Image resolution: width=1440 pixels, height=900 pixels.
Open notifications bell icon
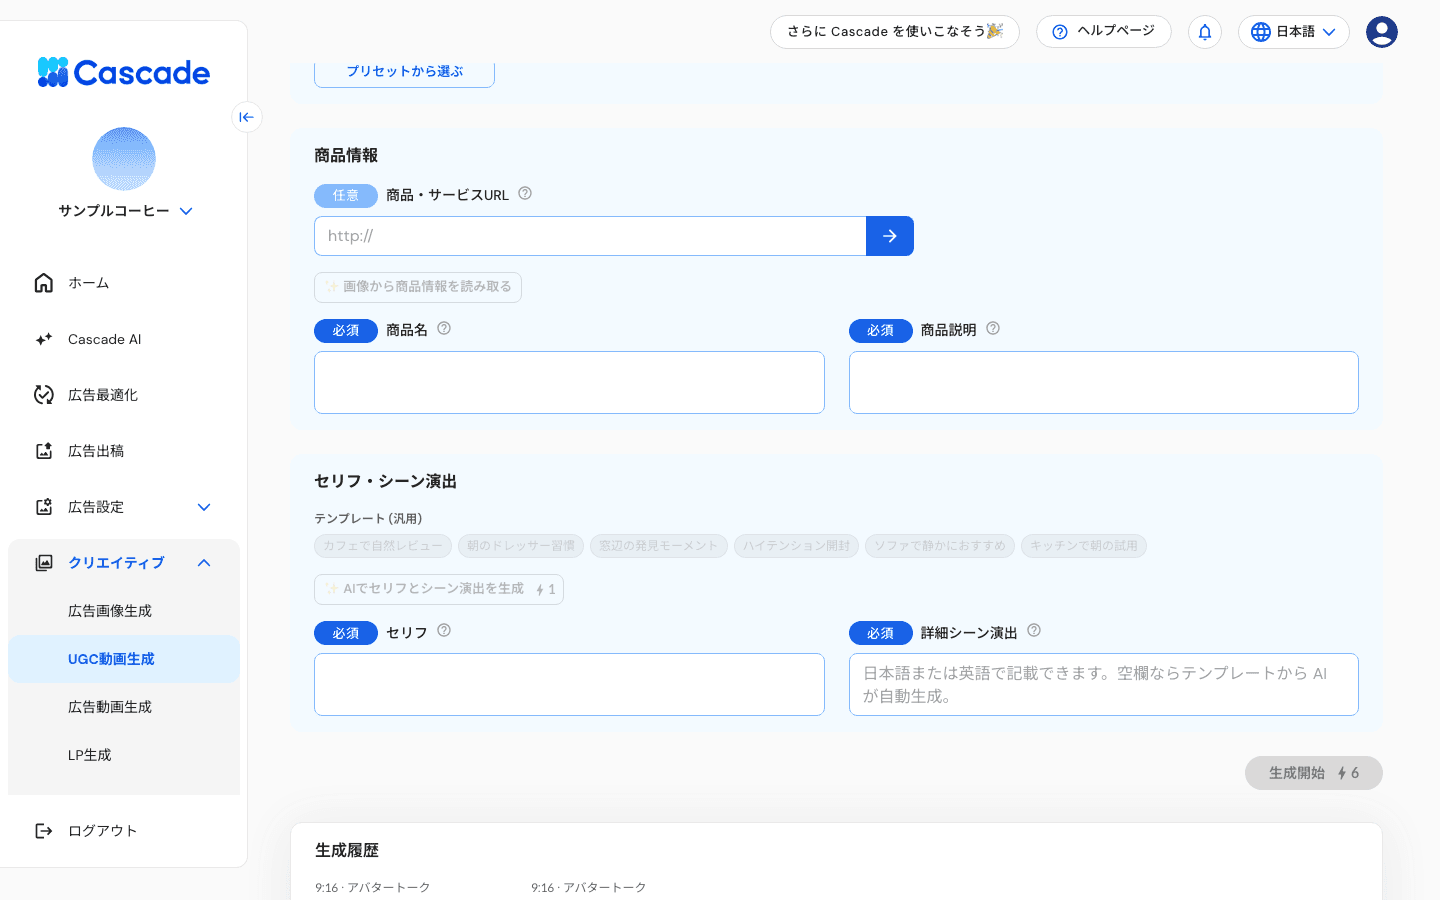[x=1205, y=32]
